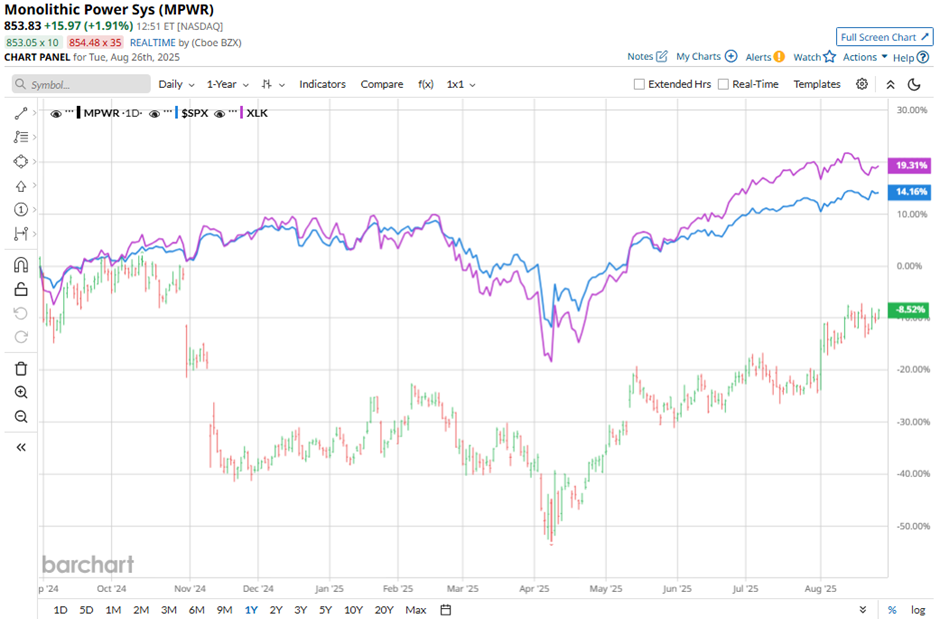This screenshot has height=619, width=940.
Task: Open Alerts for this symbol
Action: pos(765,57)
